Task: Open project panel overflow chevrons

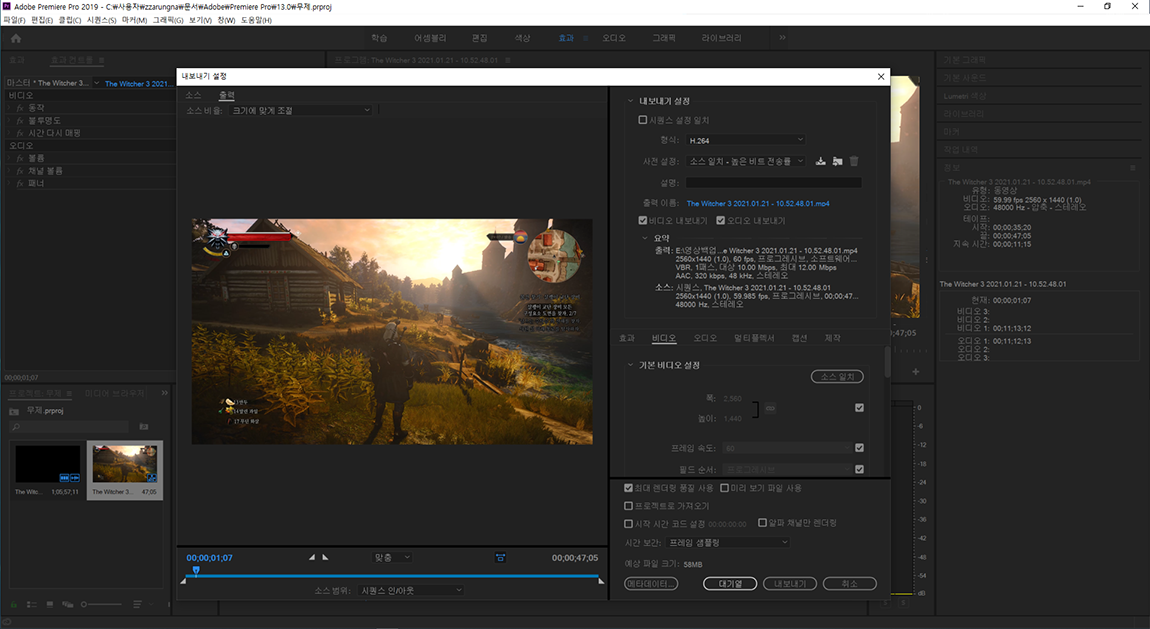Action: (164, 394)
